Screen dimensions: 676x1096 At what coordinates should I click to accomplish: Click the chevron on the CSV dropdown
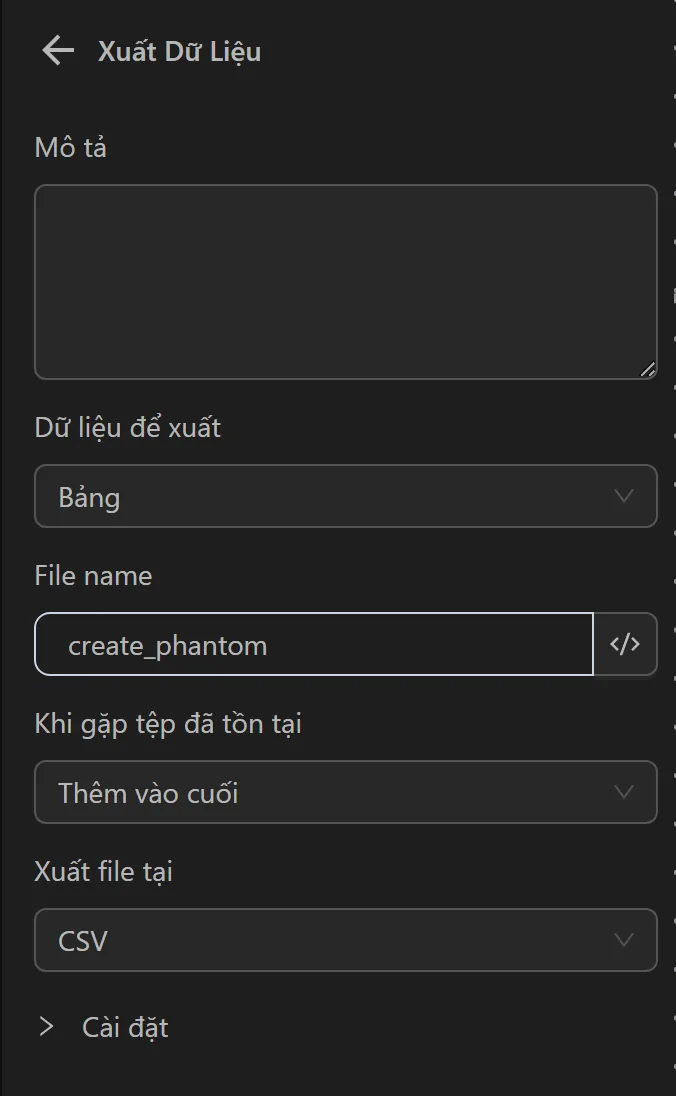[x=622, y=940]
